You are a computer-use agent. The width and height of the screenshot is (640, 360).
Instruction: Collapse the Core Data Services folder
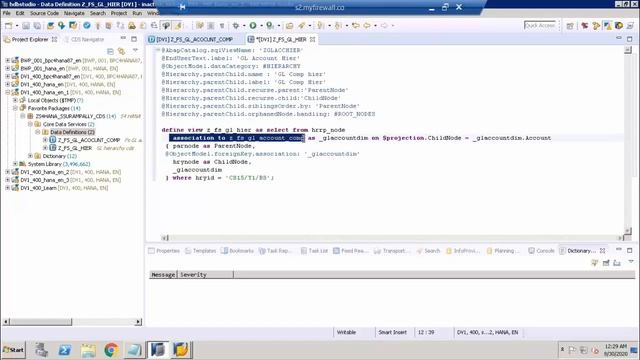(30, 124)
